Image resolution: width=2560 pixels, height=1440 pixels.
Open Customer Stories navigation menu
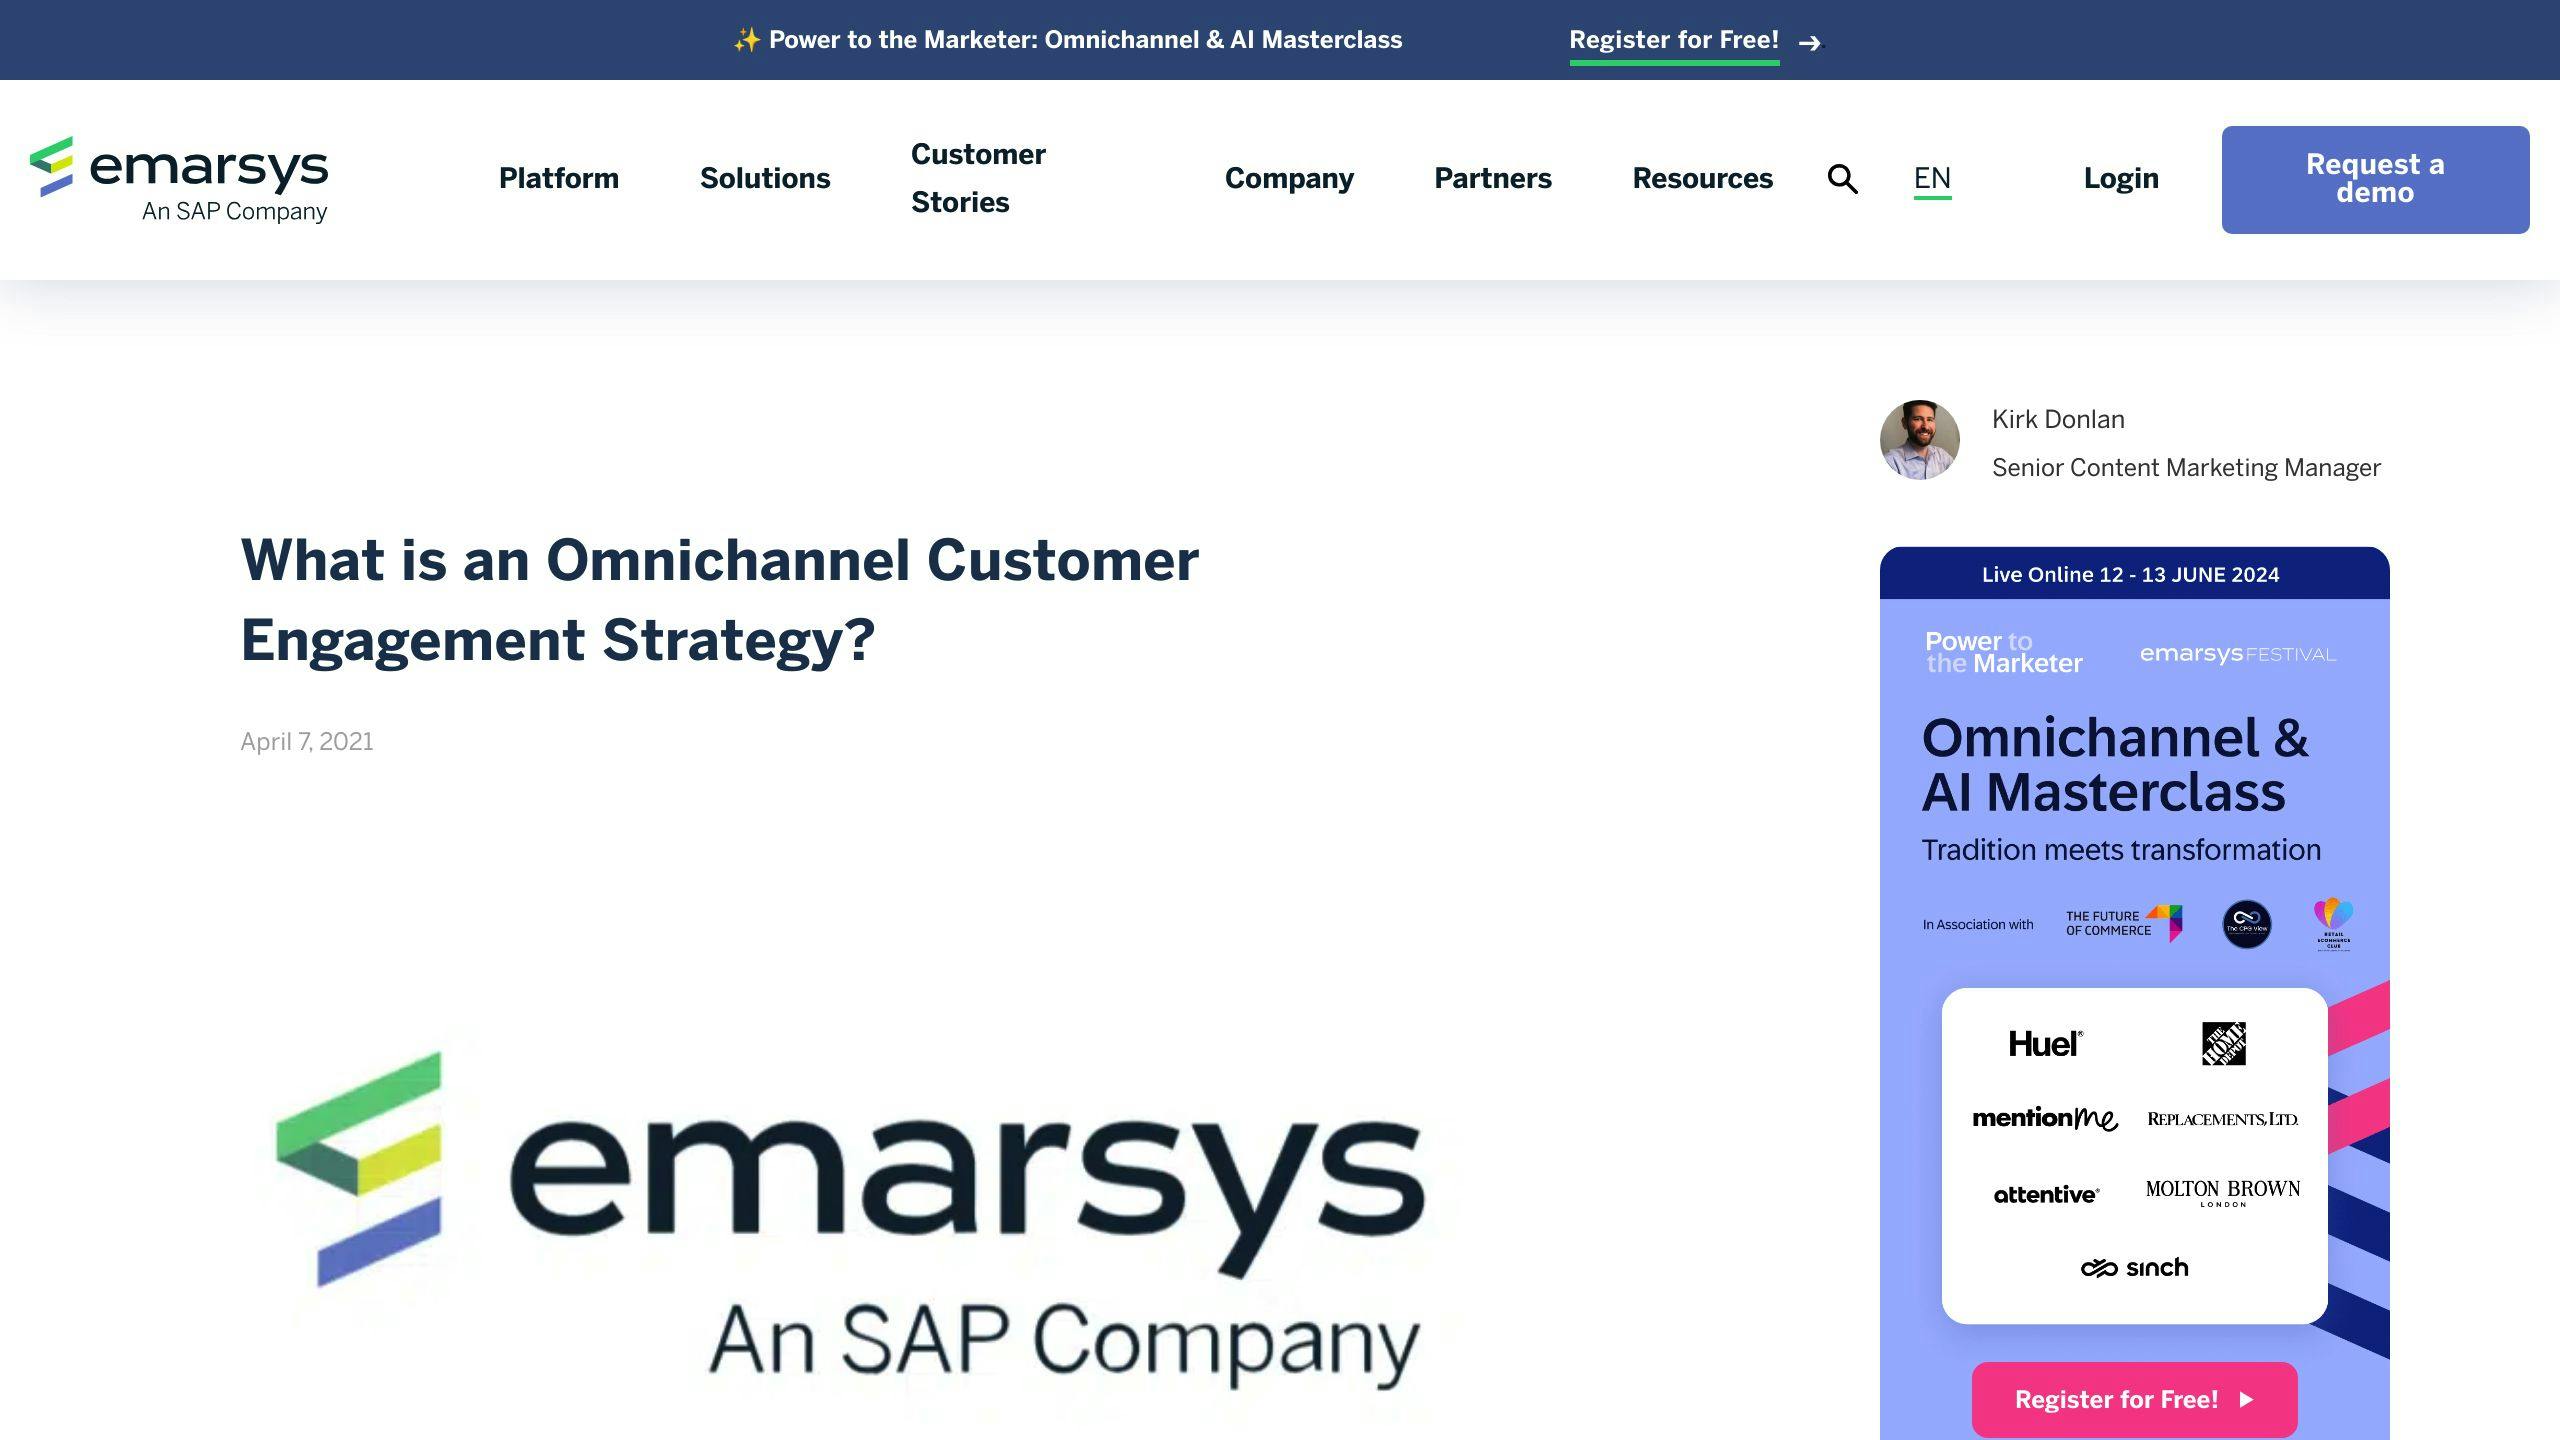[978, 178]
